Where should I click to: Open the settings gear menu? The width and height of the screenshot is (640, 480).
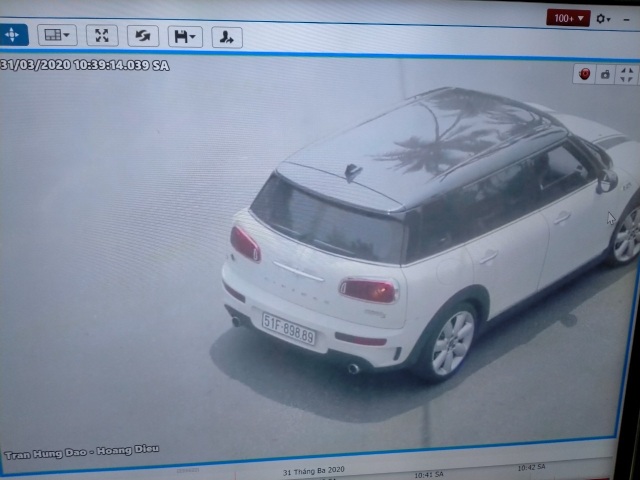coord(603,18)
